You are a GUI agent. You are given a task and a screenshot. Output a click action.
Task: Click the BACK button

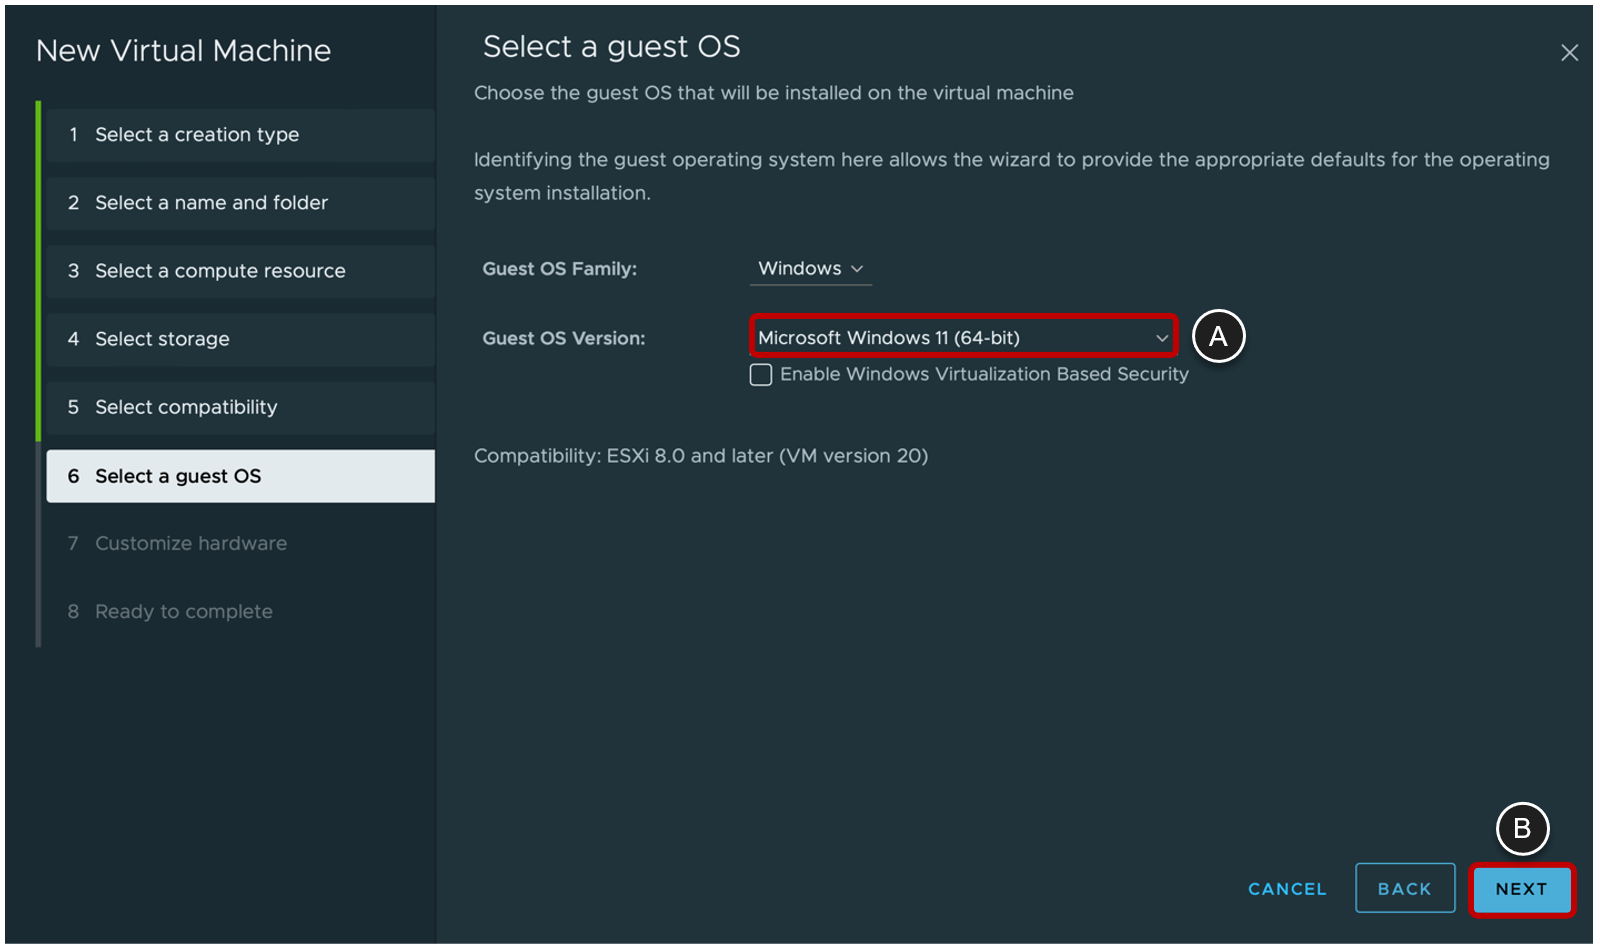click(x=1404, y=888)
